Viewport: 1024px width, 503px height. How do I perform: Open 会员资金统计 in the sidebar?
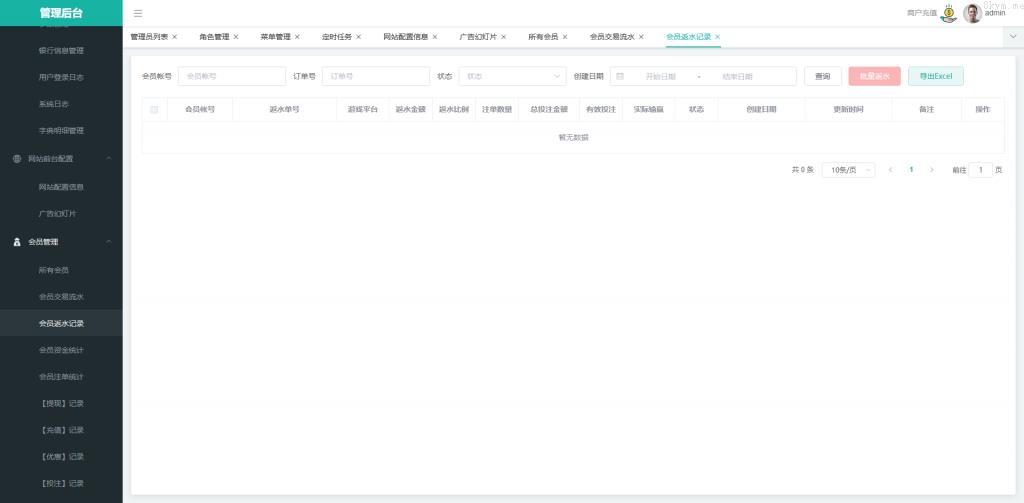pyautogui.click(x=61, y=350)
